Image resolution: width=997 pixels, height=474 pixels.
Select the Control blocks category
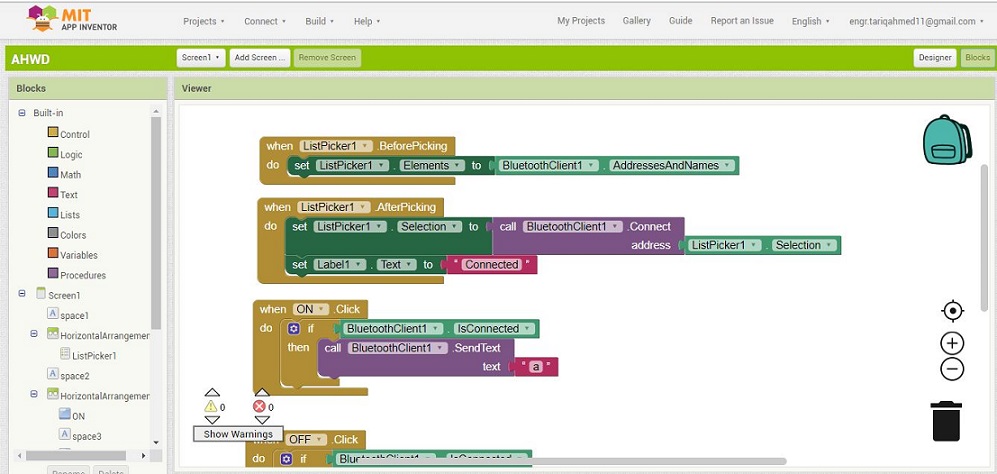click(69, 134)
